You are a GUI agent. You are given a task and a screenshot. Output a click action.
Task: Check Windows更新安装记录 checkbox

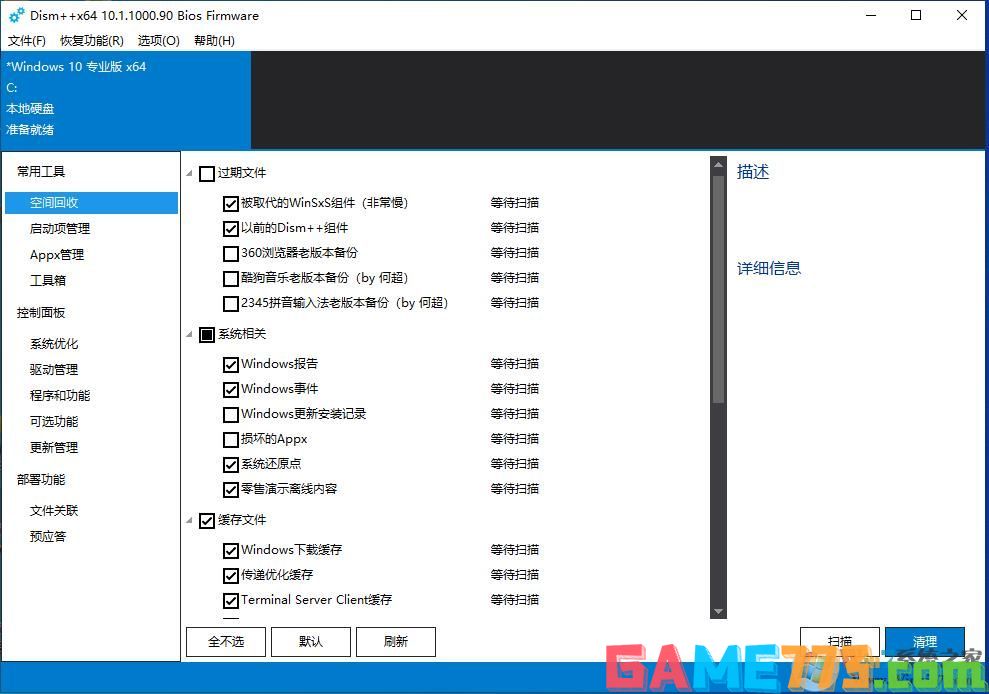231,415
